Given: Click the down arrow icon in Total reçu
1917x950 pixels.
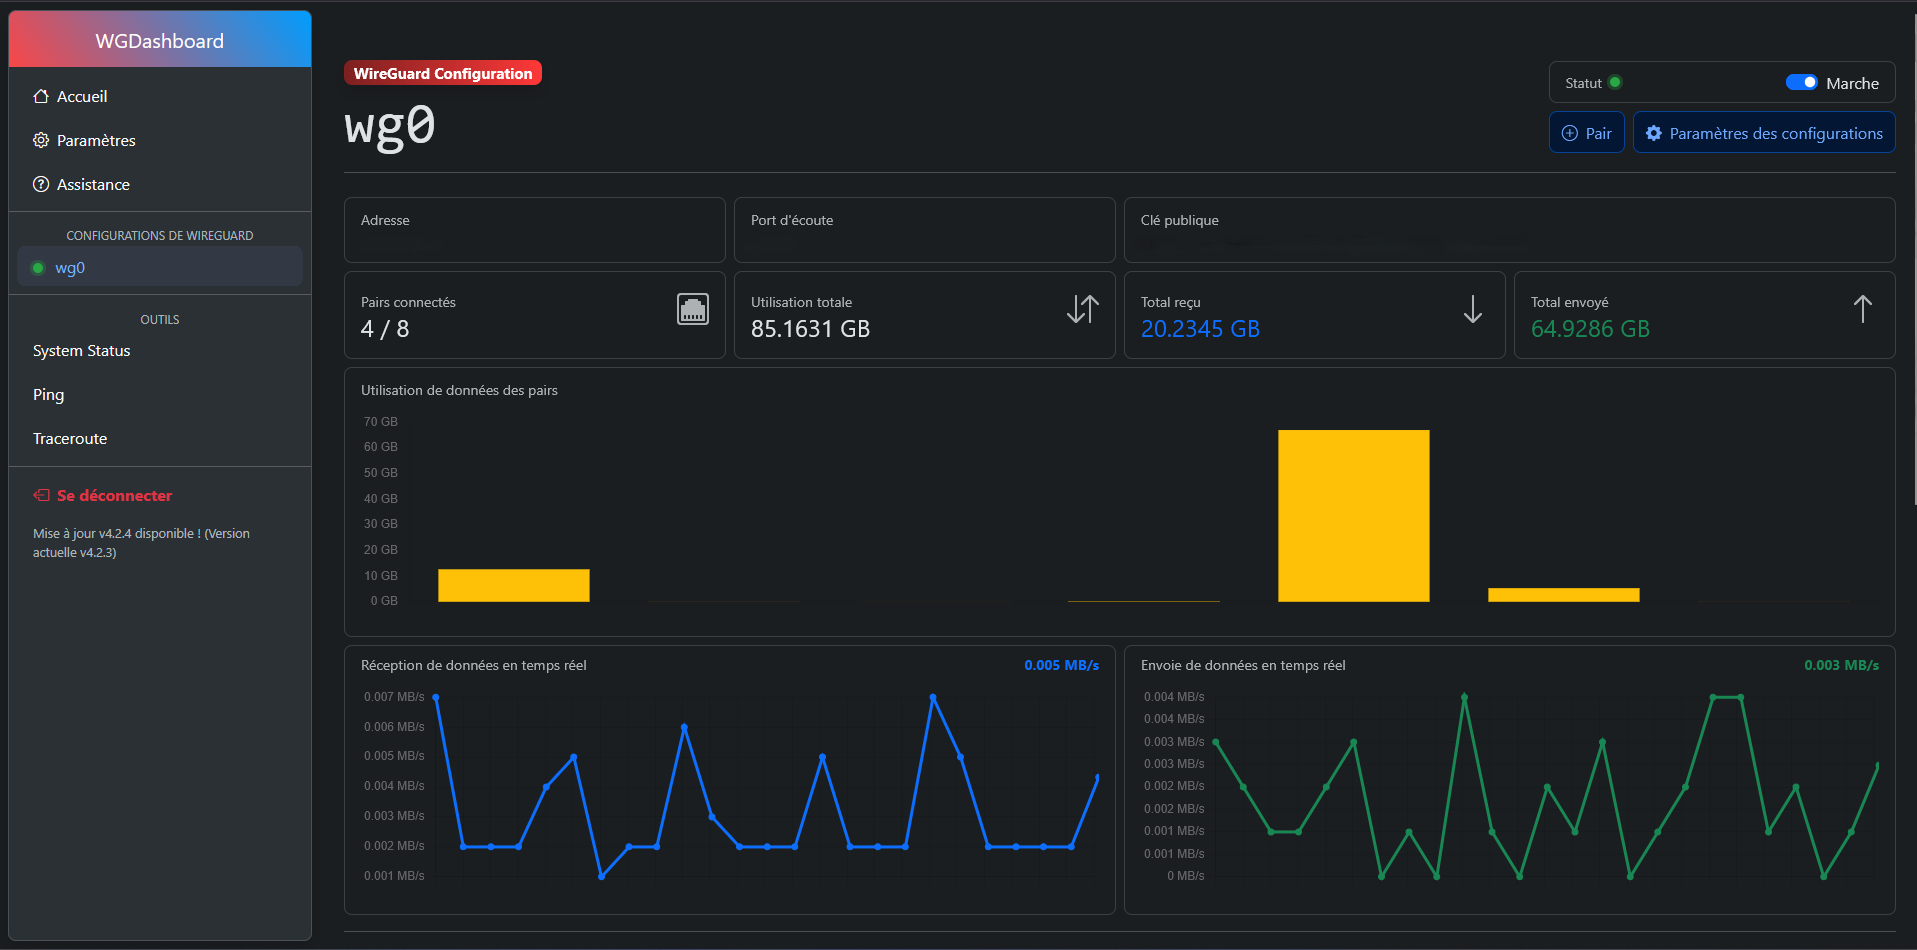Looking at the screenshot, I should pyautogui.click(x=1472, y=309).
